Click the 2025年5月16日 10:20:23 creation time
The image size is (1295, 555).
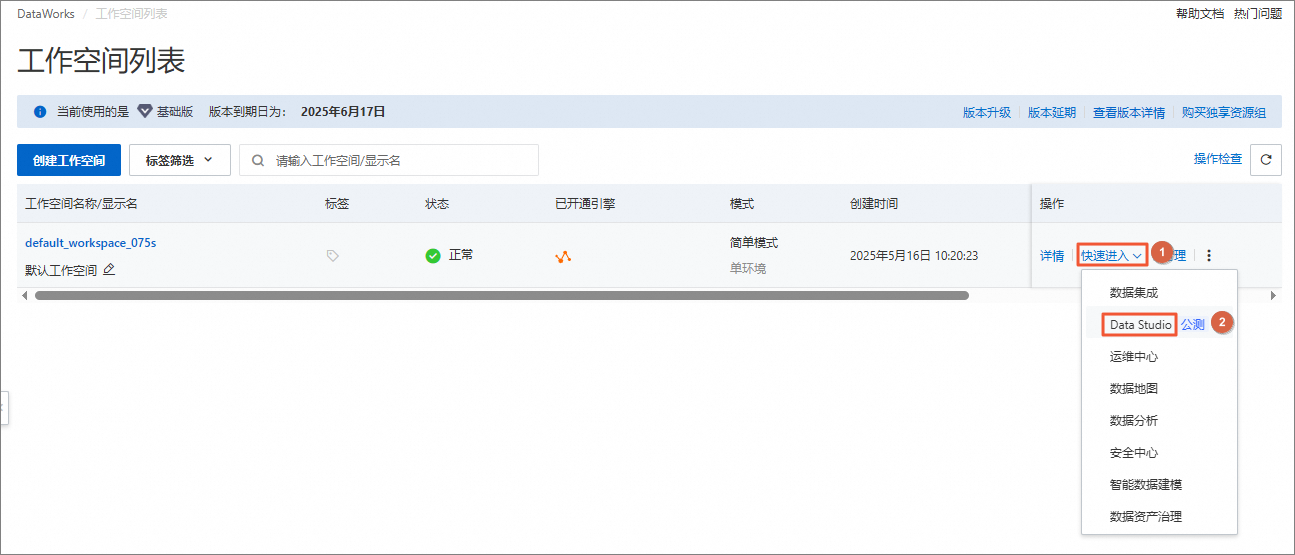(x=914, y=256)
